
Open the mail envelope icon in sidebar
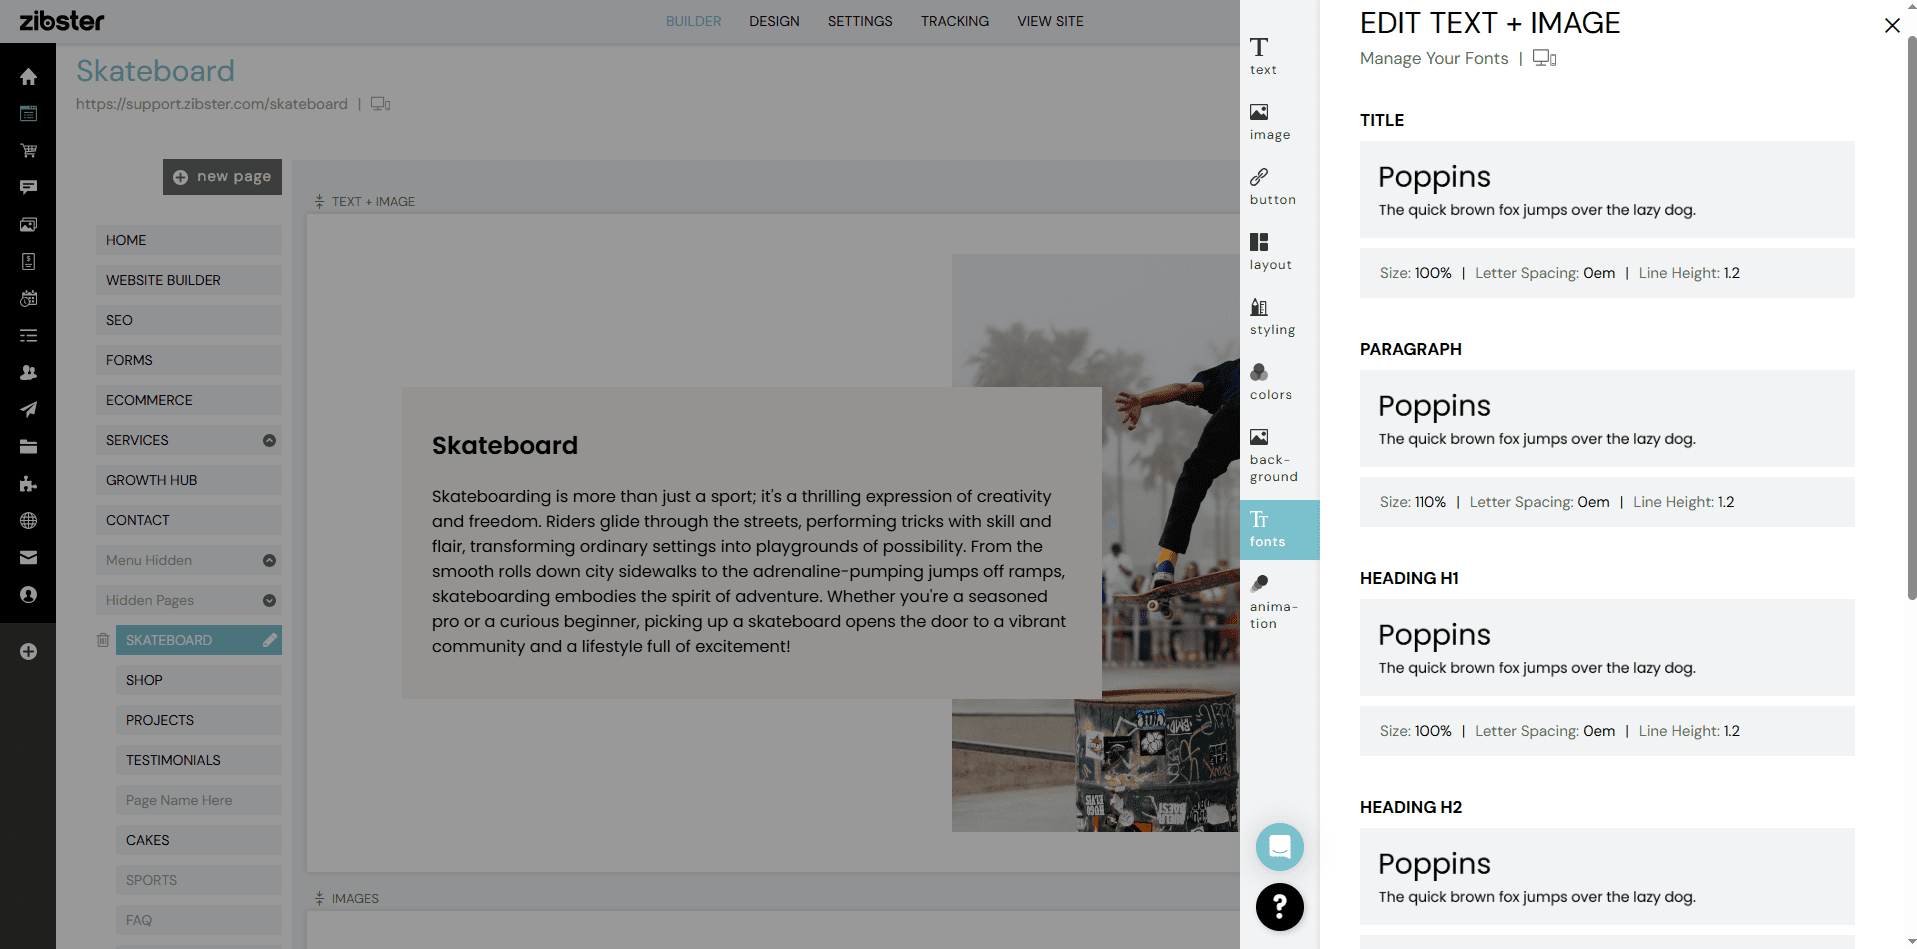click(28, 557)
